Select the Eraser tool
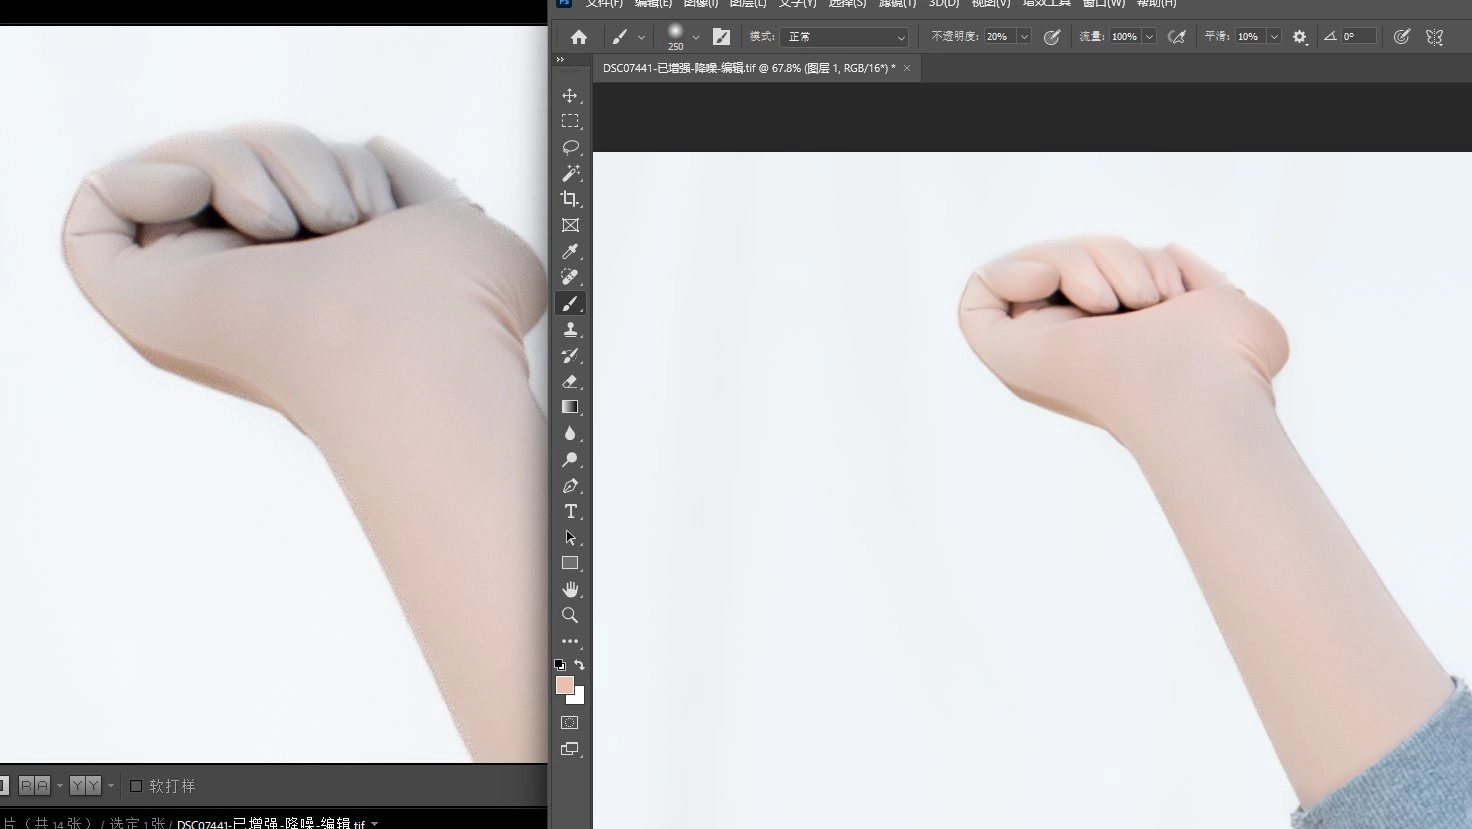1472x829 pixels. [570, 381]
